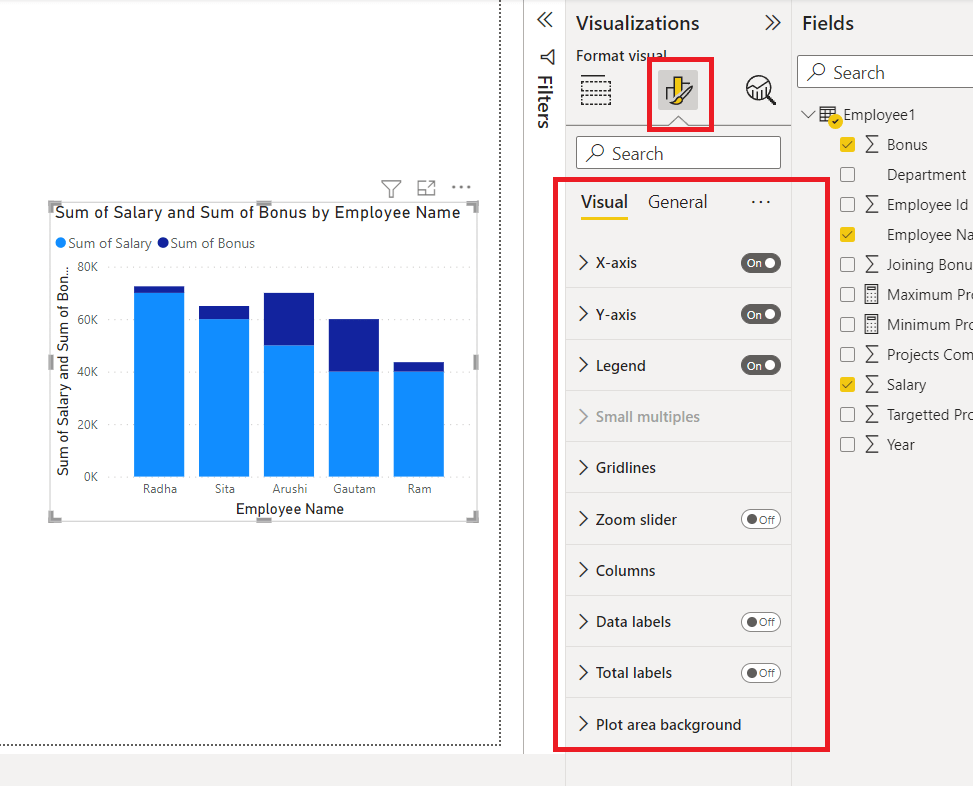Uncheck the Bonus field checkbox

pyautogui.click(x=847, y=144)
